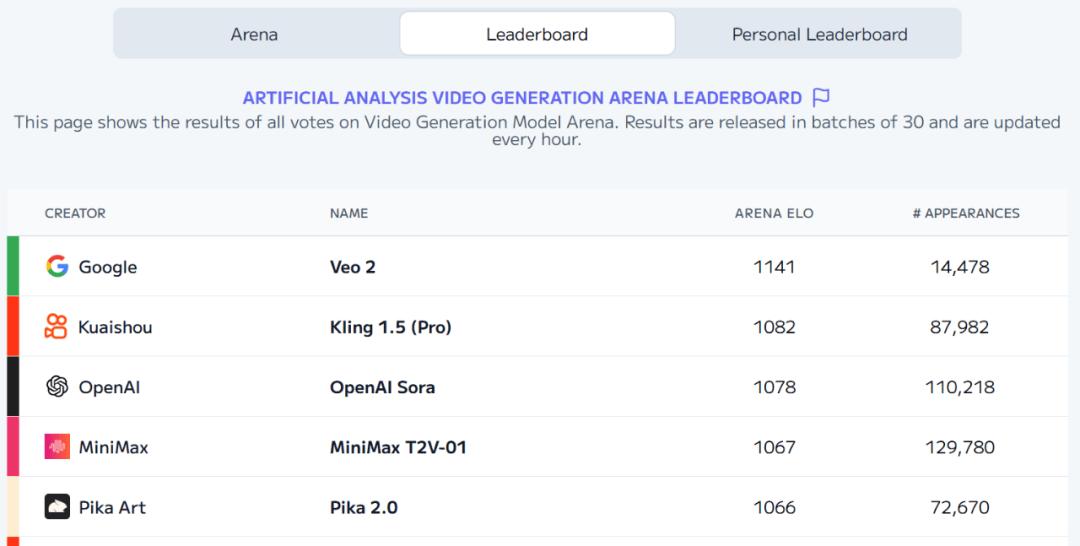This screenshot has height=546, width=1080.
Task: Open the Personal Leaderboard tab
Action: click(x=819, y=34)
